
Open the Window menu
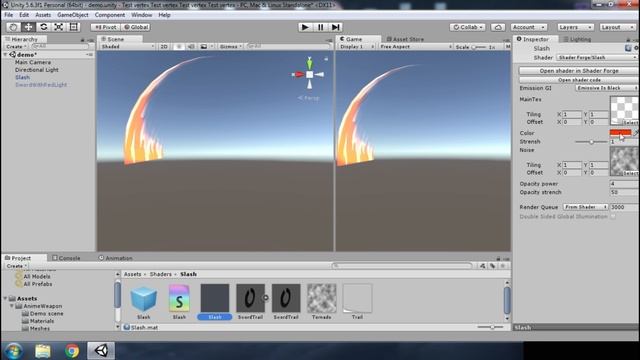point(141,15)
